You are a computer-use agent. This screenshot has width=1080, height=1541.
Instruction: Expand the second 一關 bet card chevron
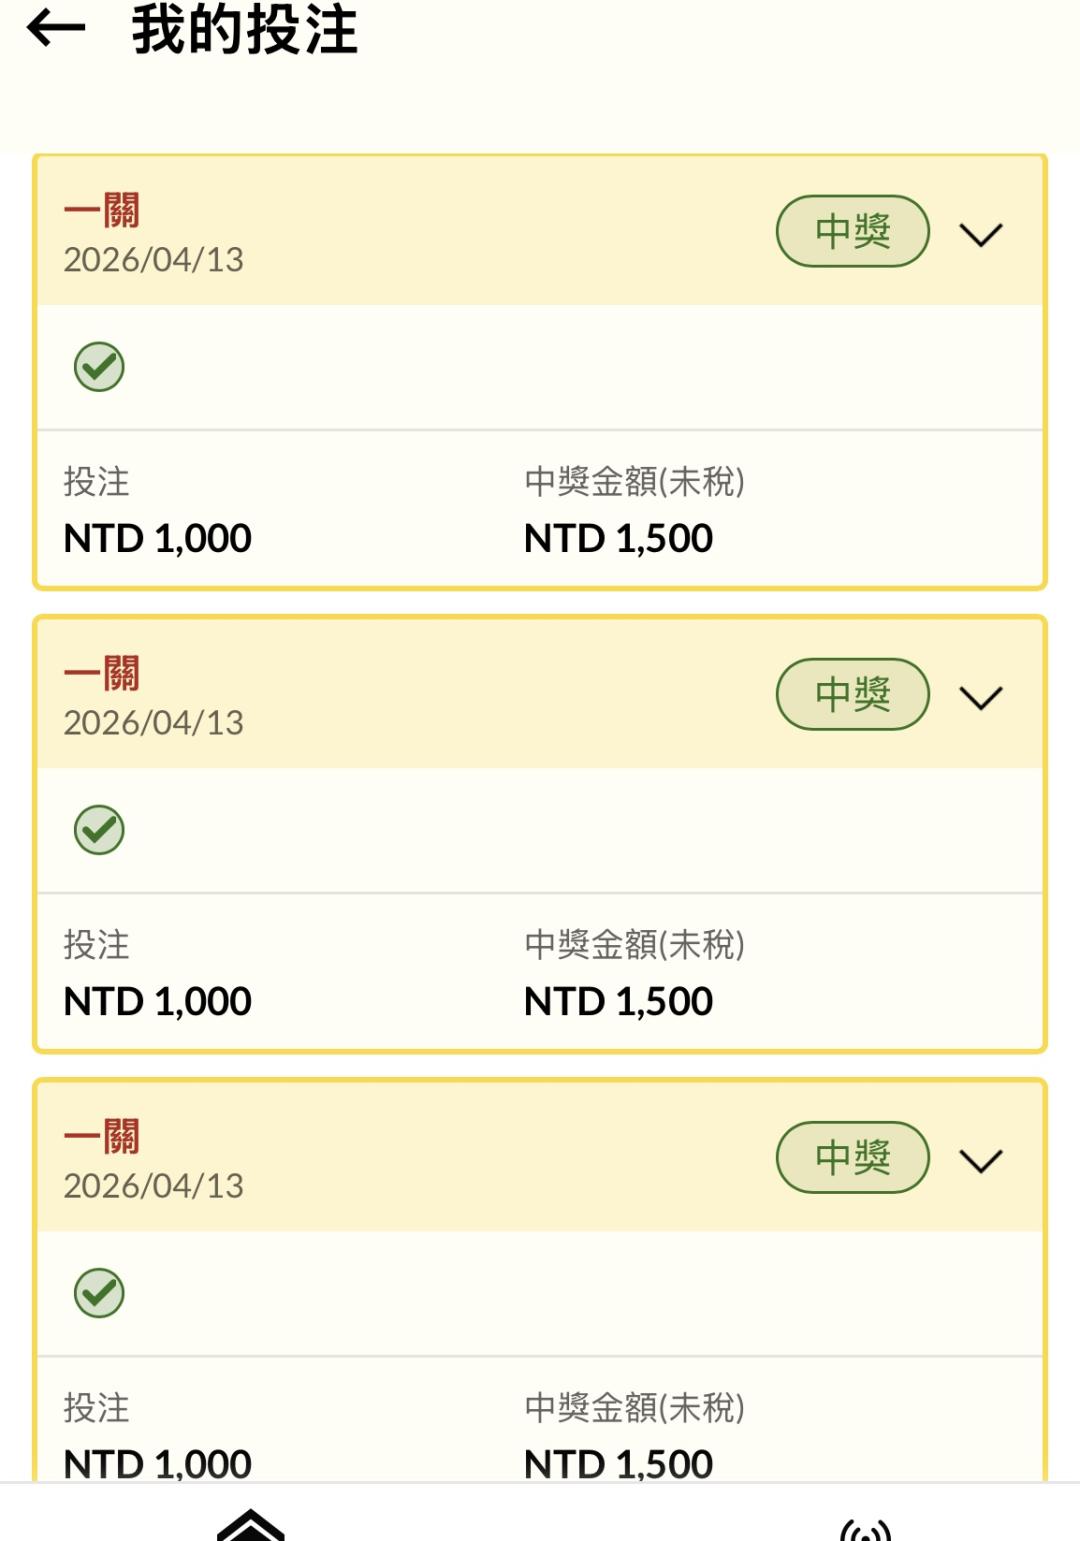(980, 697)
